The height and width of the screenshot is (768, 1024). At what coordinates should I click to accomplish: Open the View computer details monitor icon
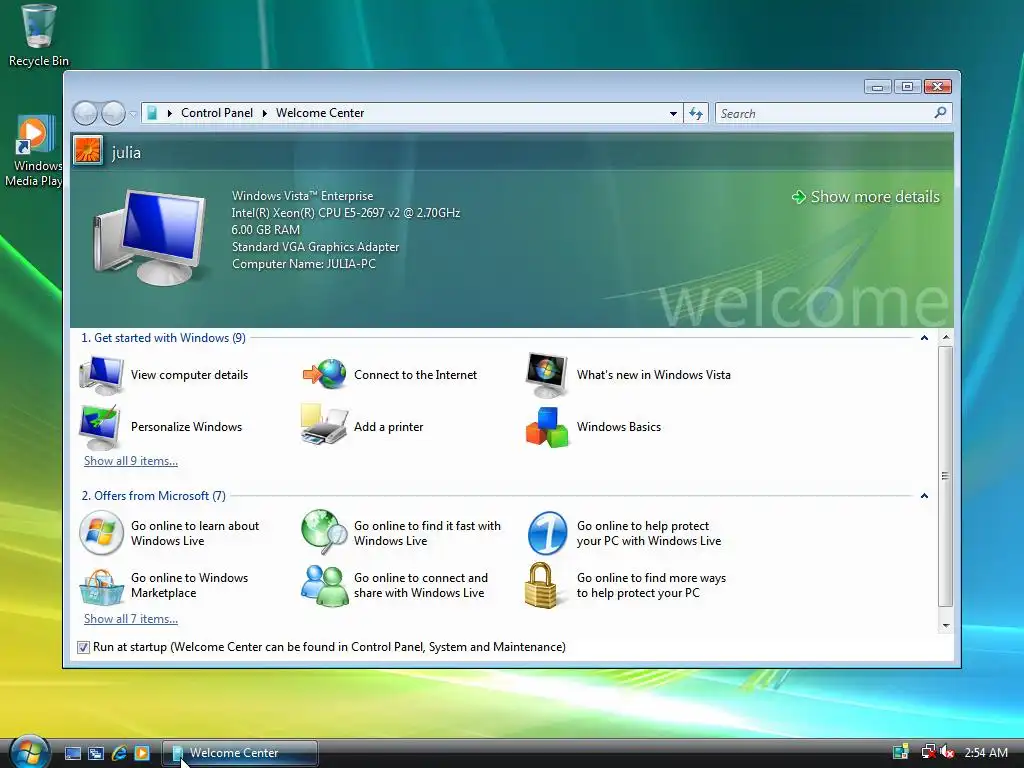tap(101, 375)
